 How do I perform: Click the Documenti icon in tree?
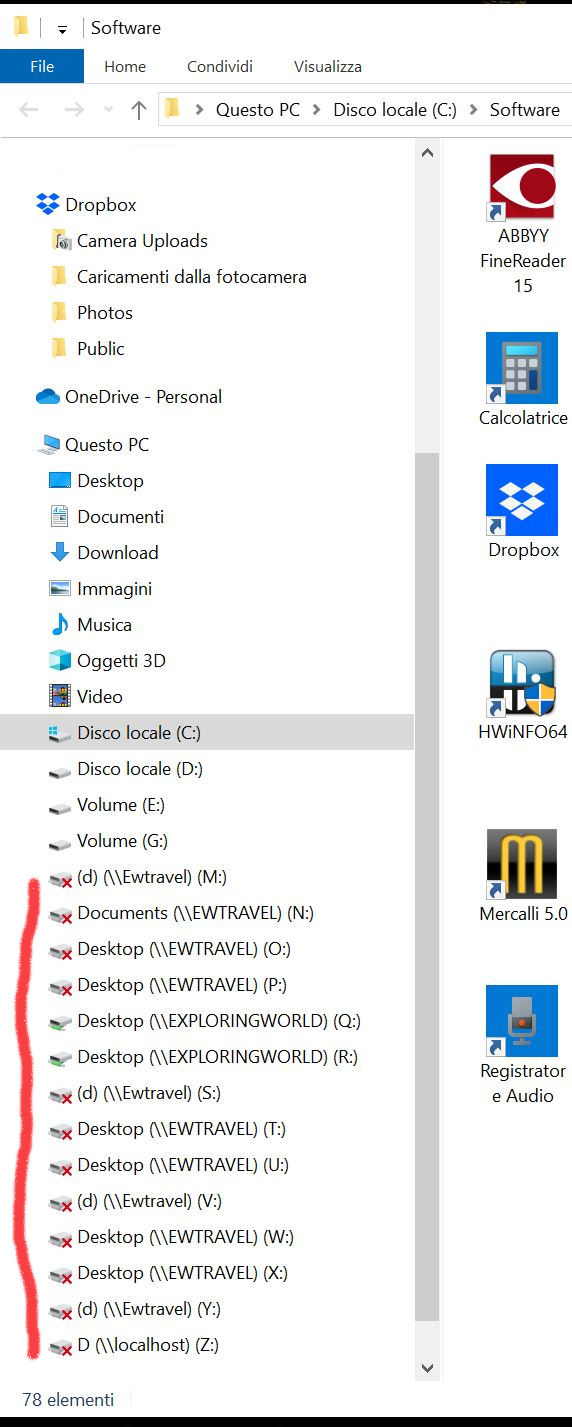[x=60, y=517]
